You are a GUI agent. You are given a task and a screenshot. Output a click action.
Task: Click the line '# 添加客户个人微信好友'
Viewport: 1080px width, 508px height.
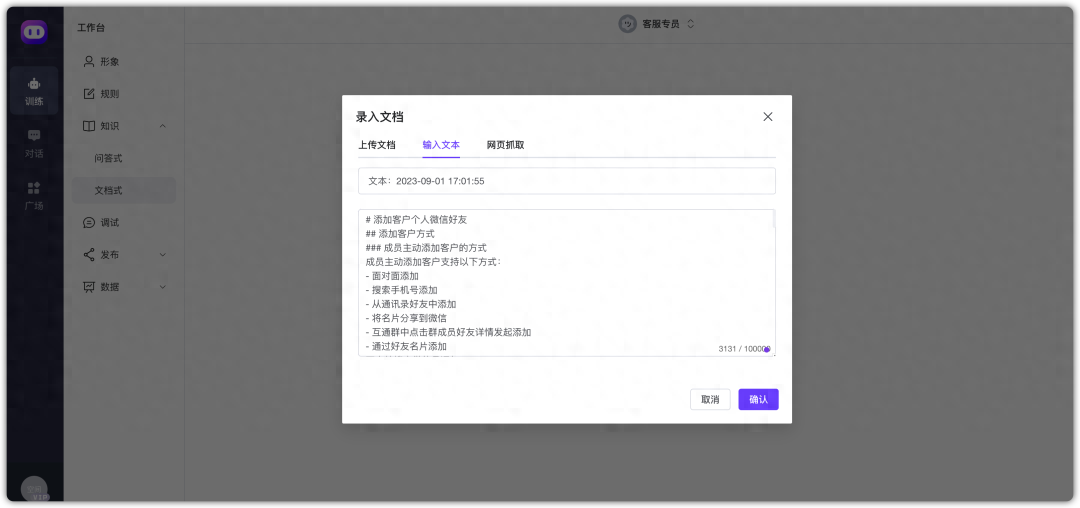[x=417, y=220]
